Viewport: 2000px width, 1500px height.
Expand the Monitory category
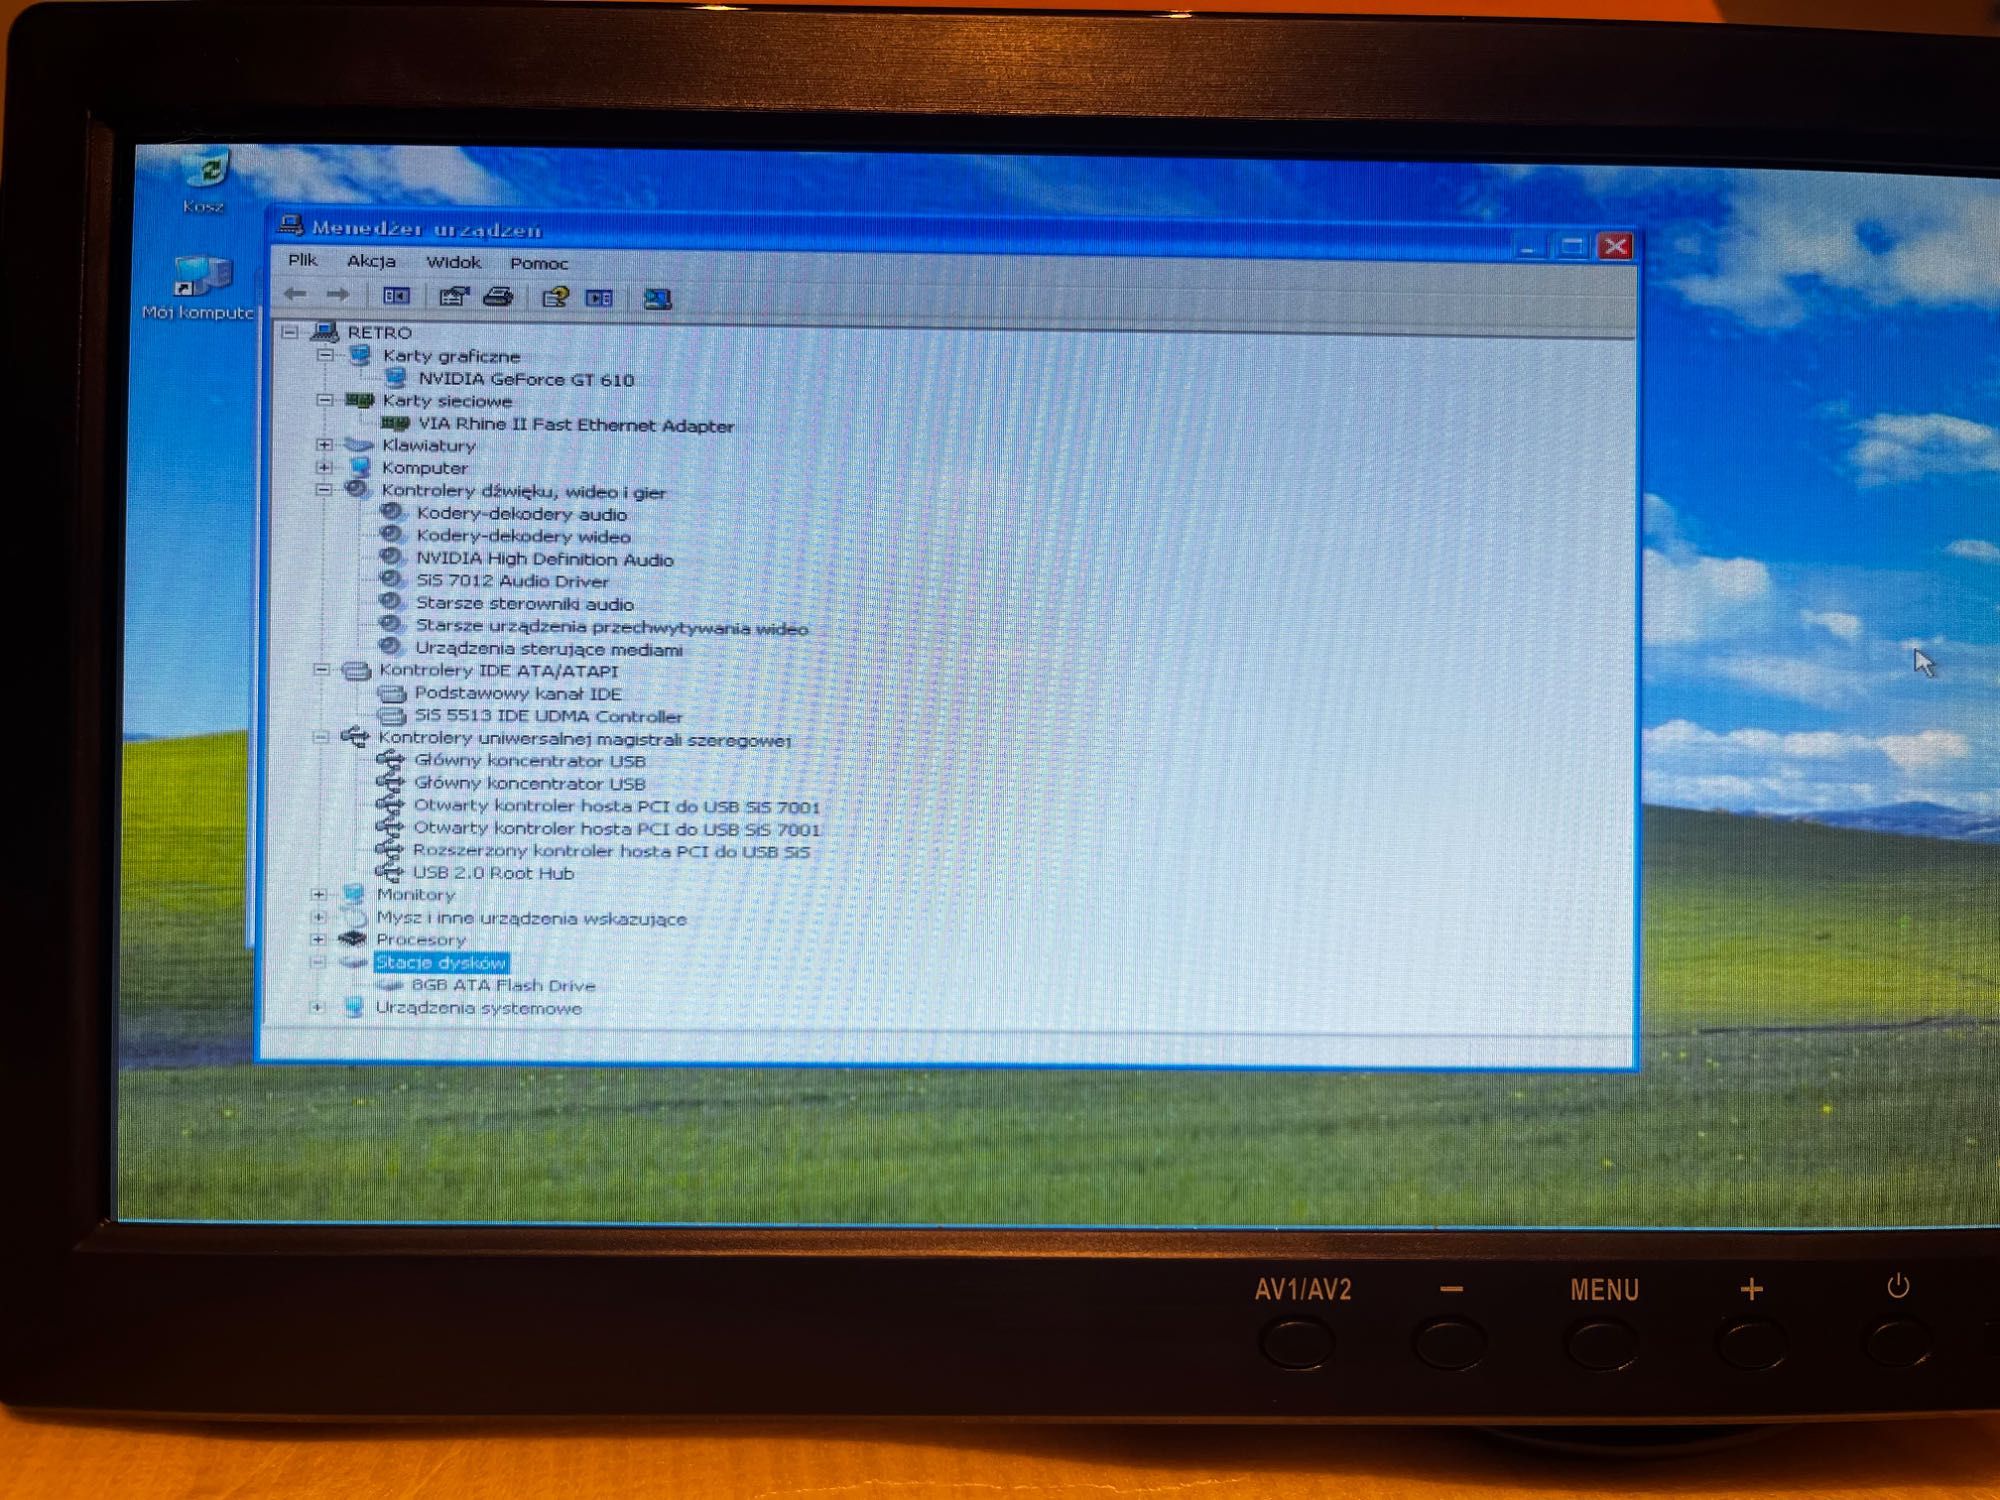319,894
